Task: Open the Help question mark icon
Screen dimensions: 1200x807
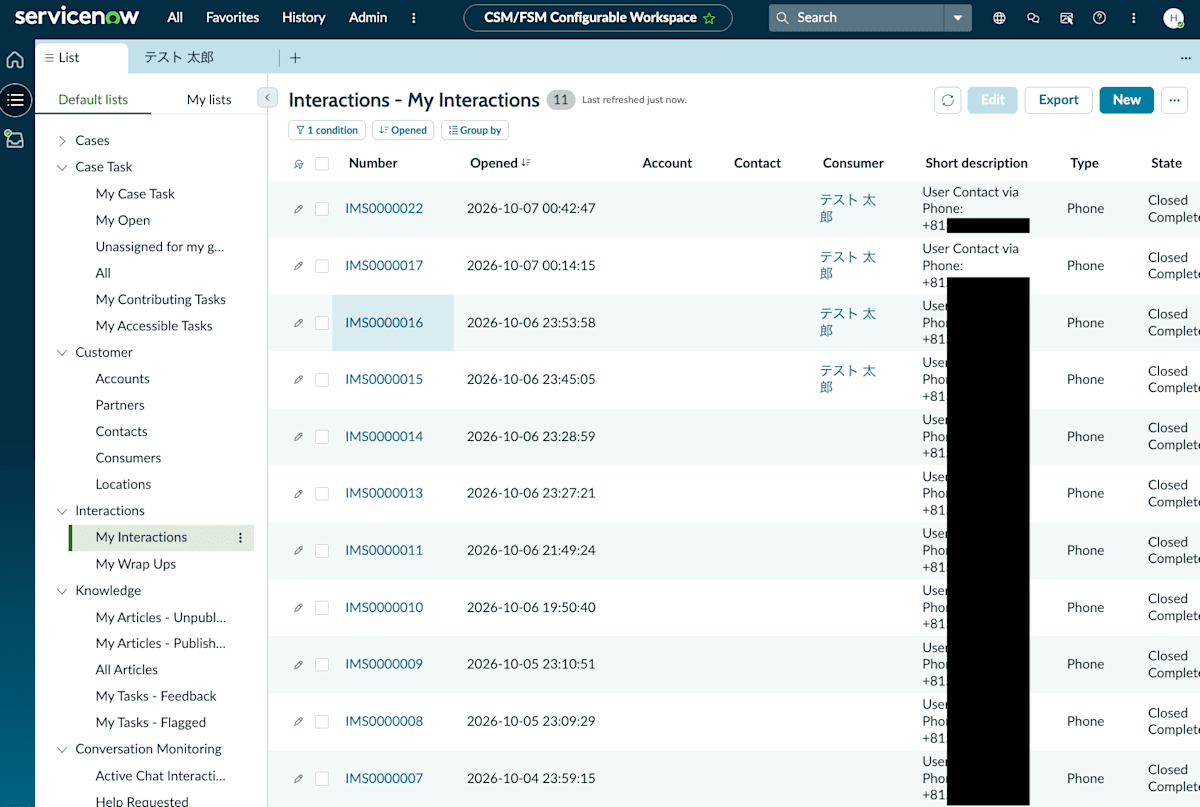Action: coord(1100,18)
